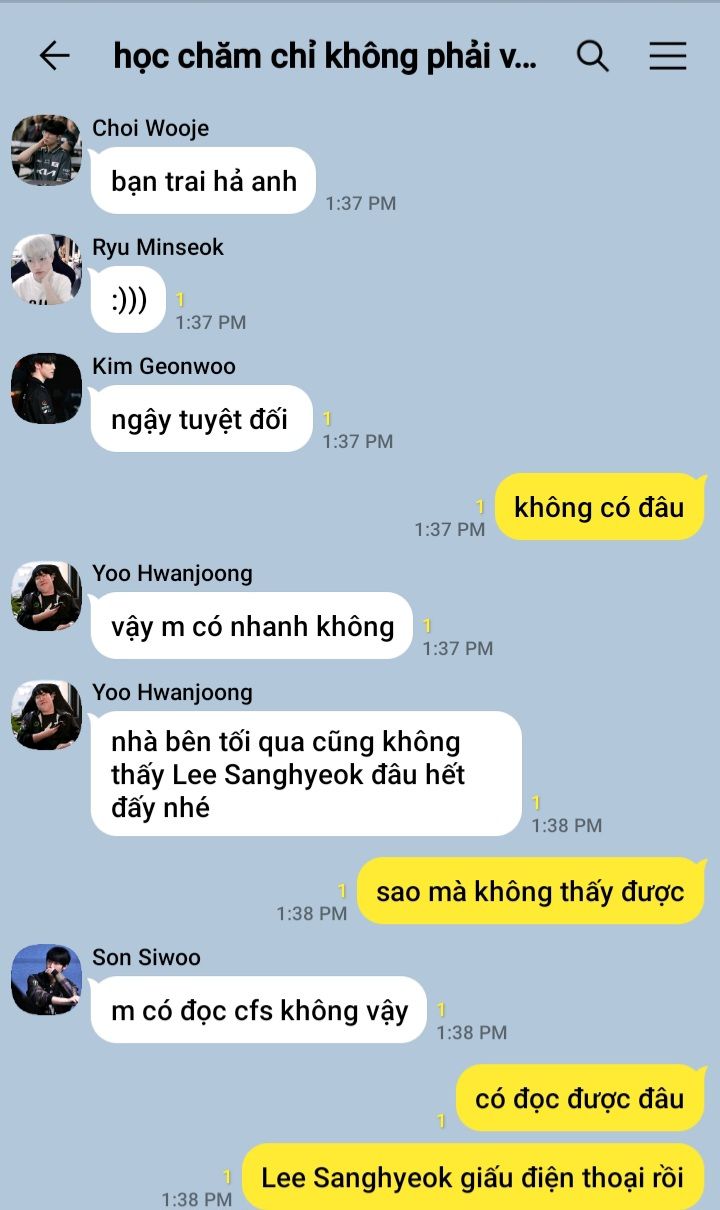Tap Yoo Hwanjoong's avatar beside 'vậy m có nhanh không'
The image size is (720, 1210).
(x=46, y=595)
